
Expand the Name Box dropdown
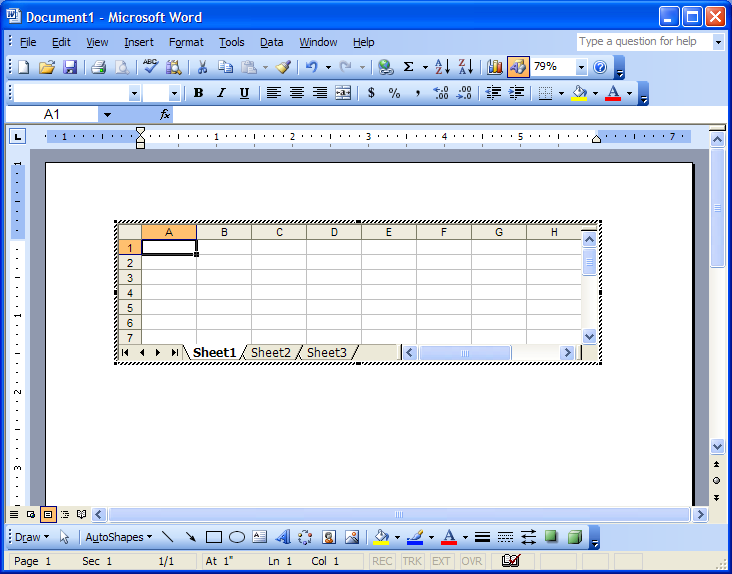tap(107, 115)
